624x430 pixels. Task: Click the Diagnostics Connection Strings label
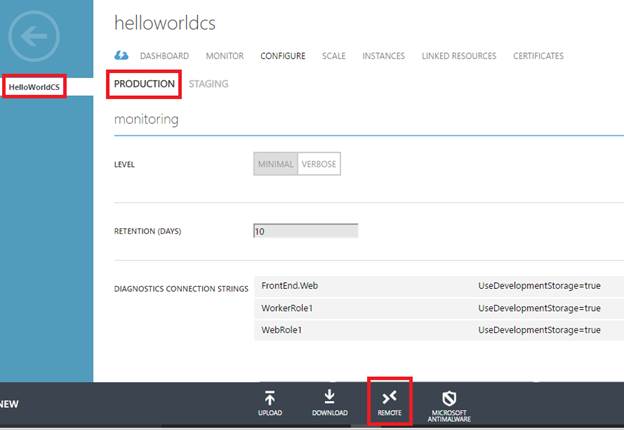click(181, 289)
